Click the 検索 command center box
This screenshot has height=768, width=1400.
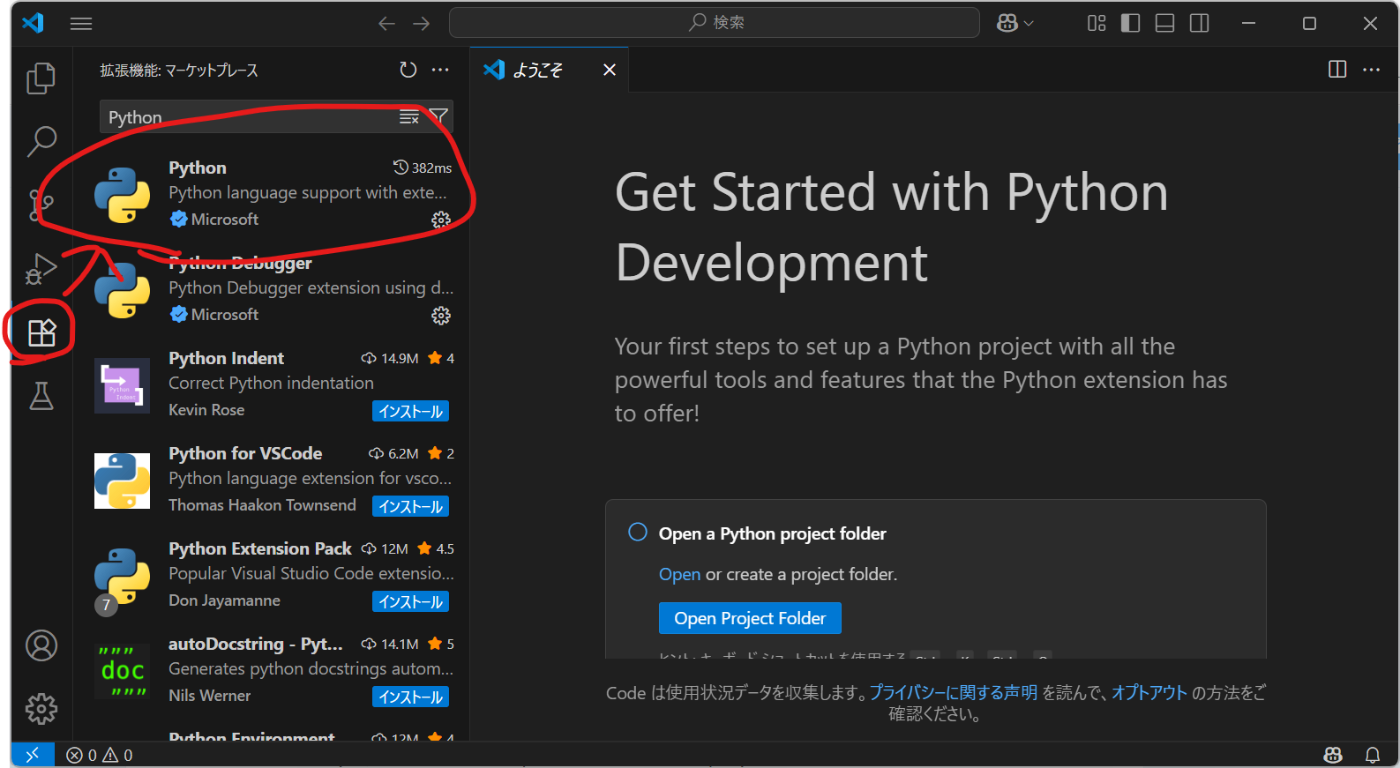click(714, 23)
